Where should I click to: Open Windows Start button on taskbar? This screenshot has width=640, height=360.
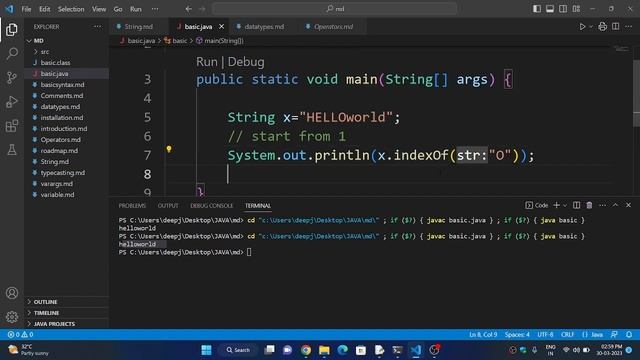point(207,350)
